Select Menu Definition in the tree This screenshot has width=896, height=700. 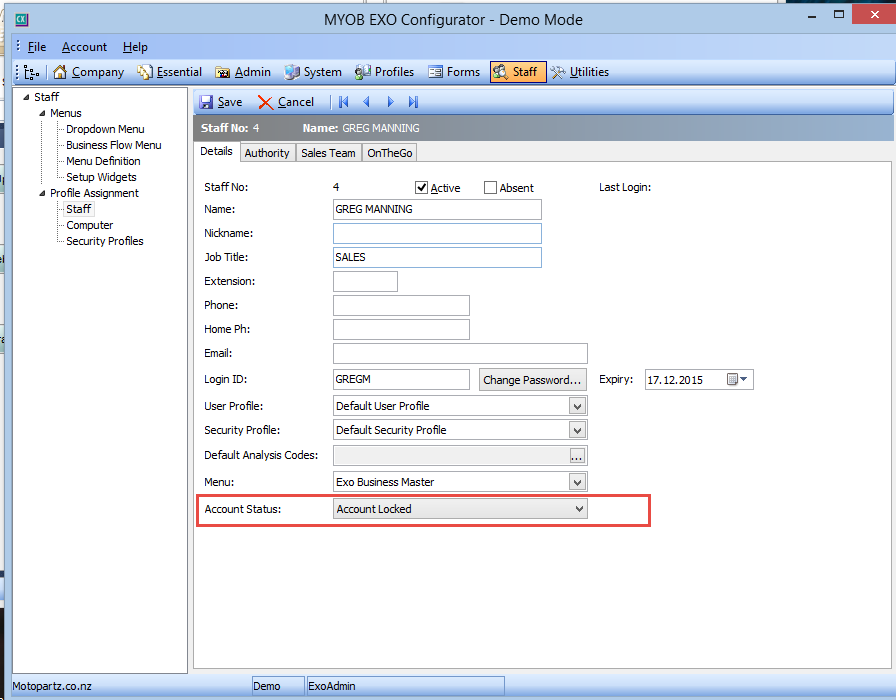point(103,161)
